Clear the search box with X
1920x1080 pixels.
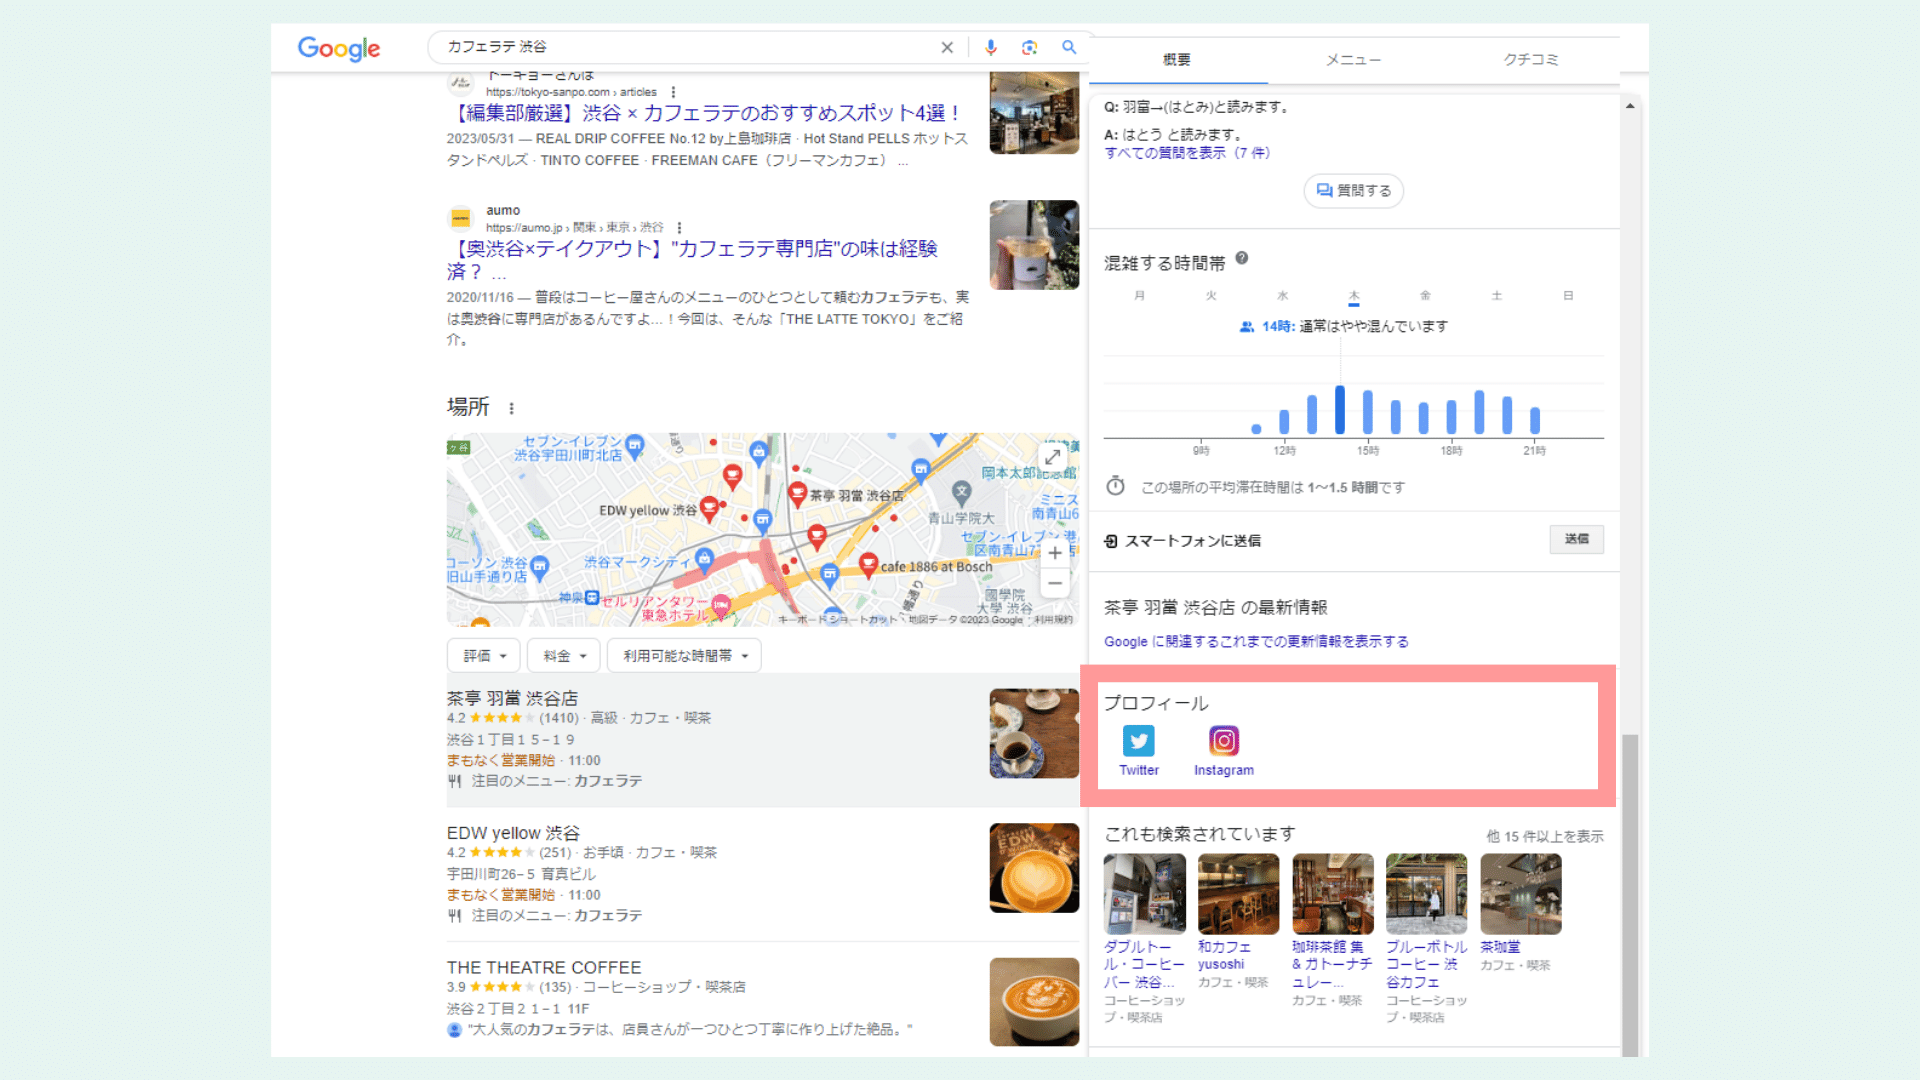tap(947, 47)
